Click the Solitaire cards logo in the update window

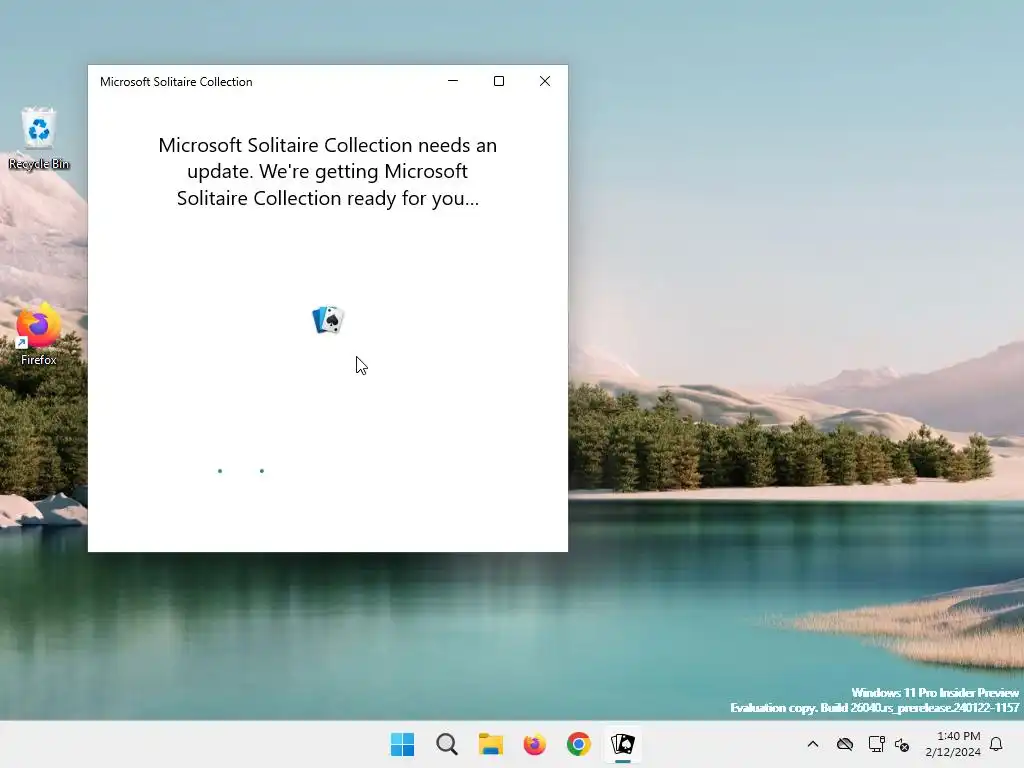pyautogui.click(x=328, y=320)
